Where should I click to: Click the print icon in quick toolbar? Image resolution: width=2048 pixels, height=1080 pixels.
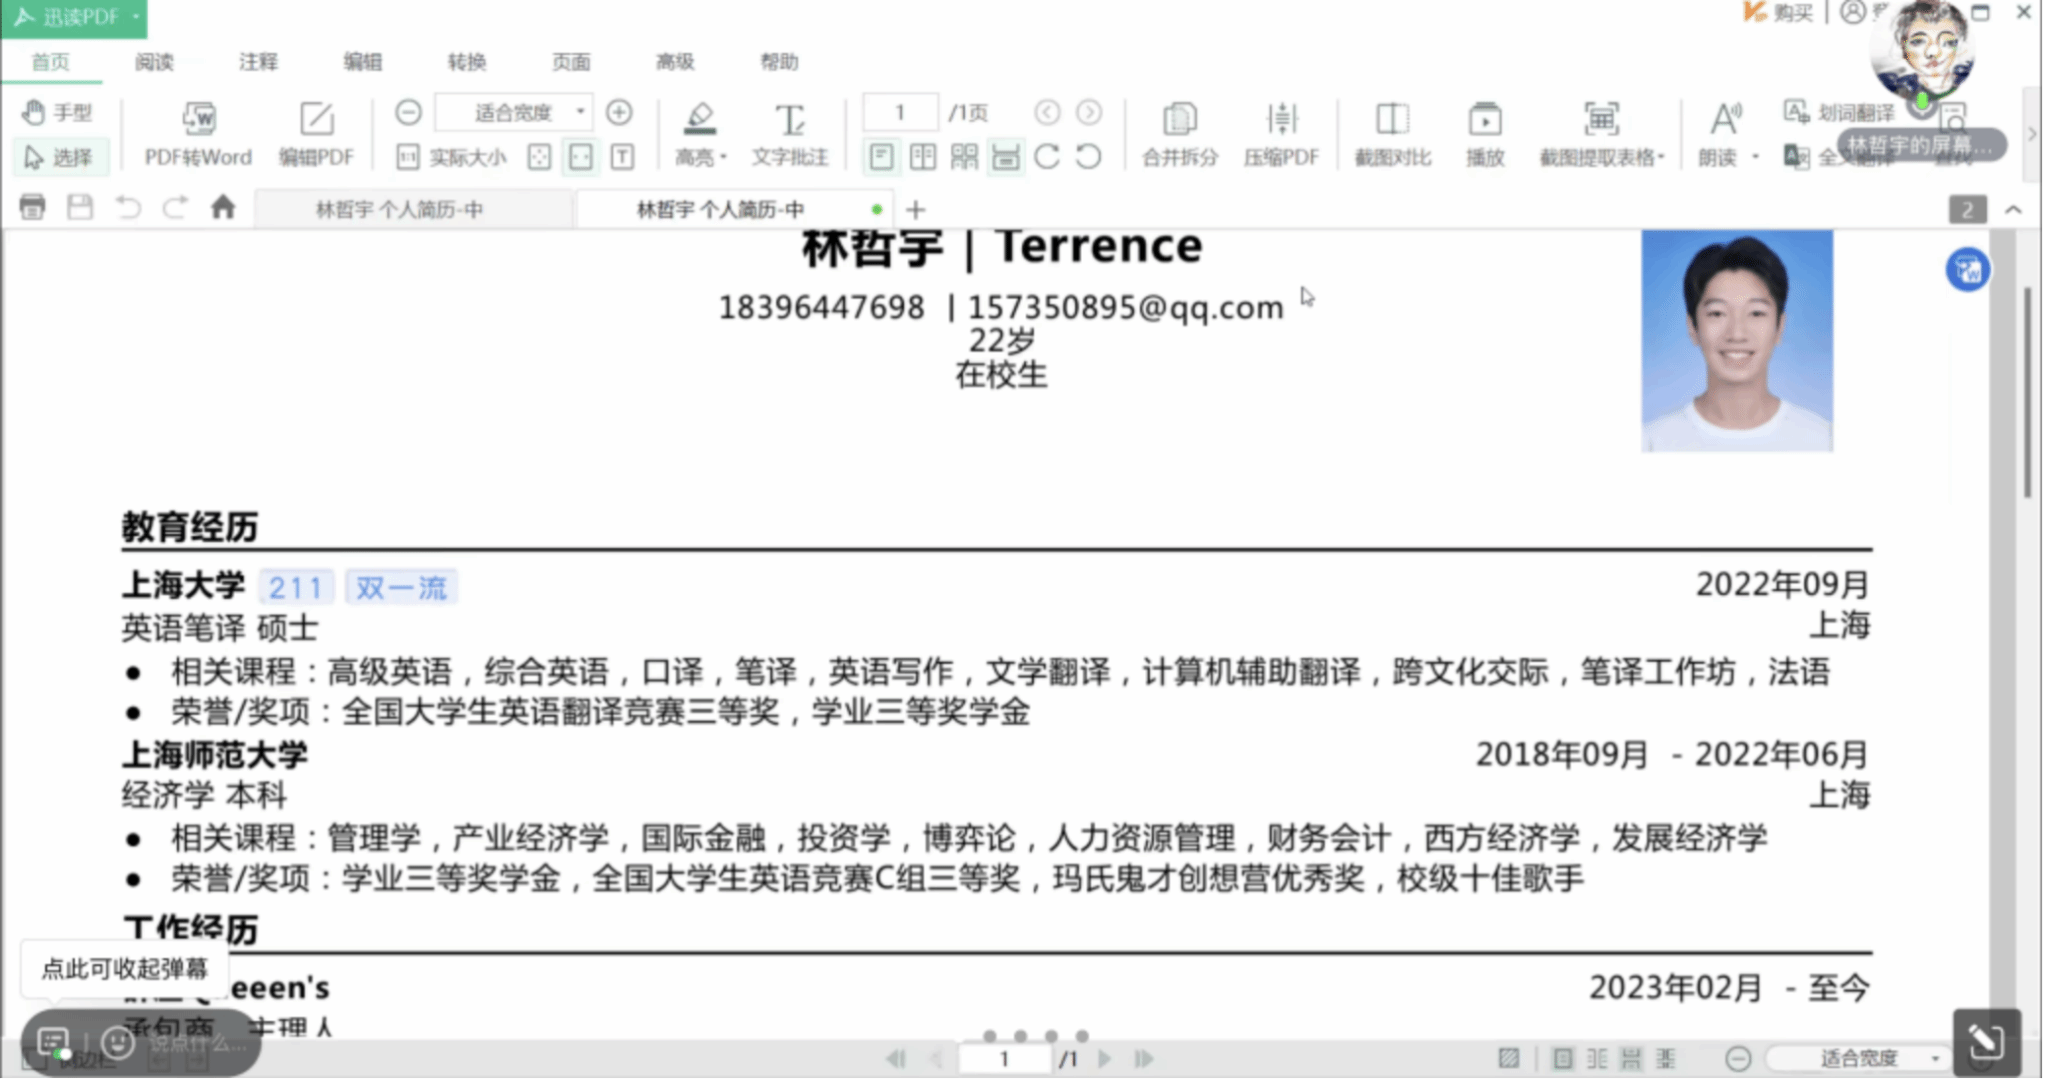33,208
